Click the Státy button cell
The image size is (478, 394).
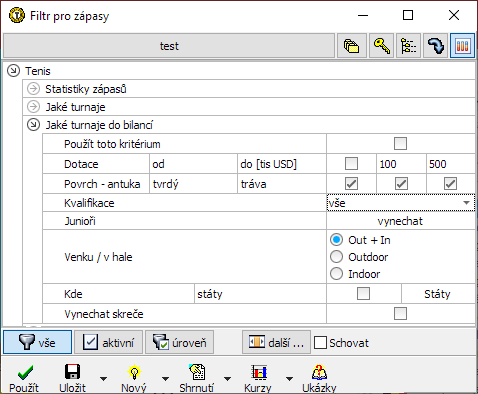[x=438, y=294]
